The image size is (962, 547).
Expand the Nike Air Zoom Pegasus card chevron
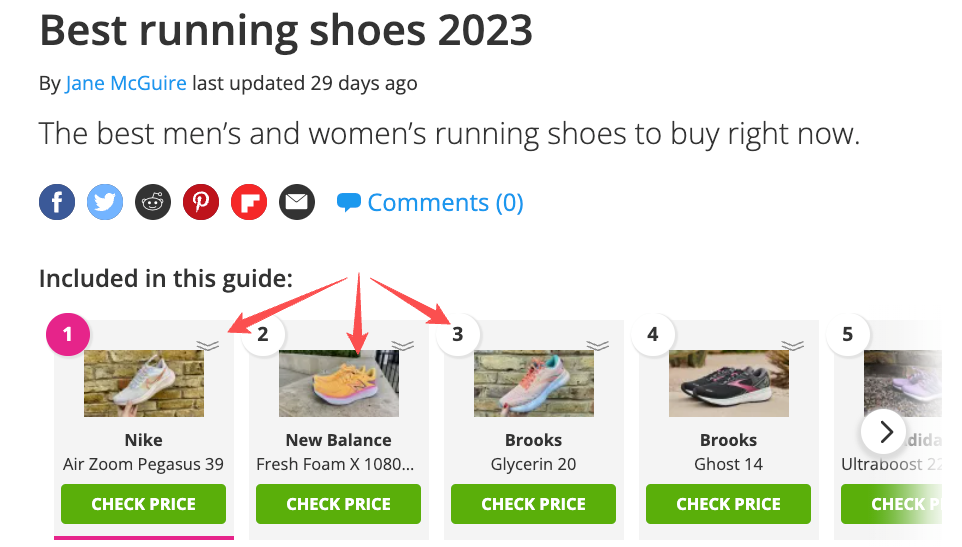point(208,345)
